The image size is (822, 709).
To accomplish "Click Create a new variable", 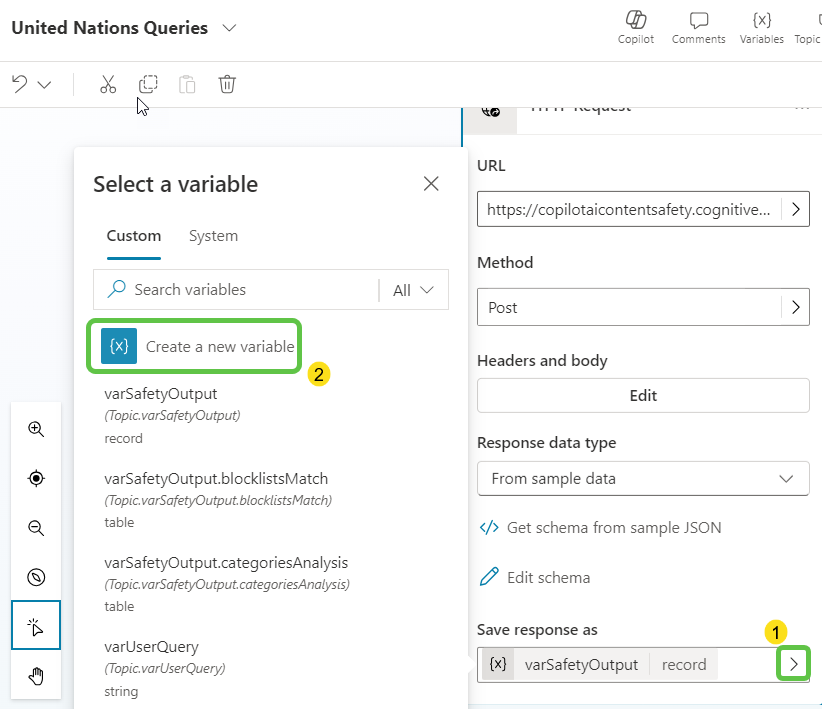I will (x=194, y=345).
